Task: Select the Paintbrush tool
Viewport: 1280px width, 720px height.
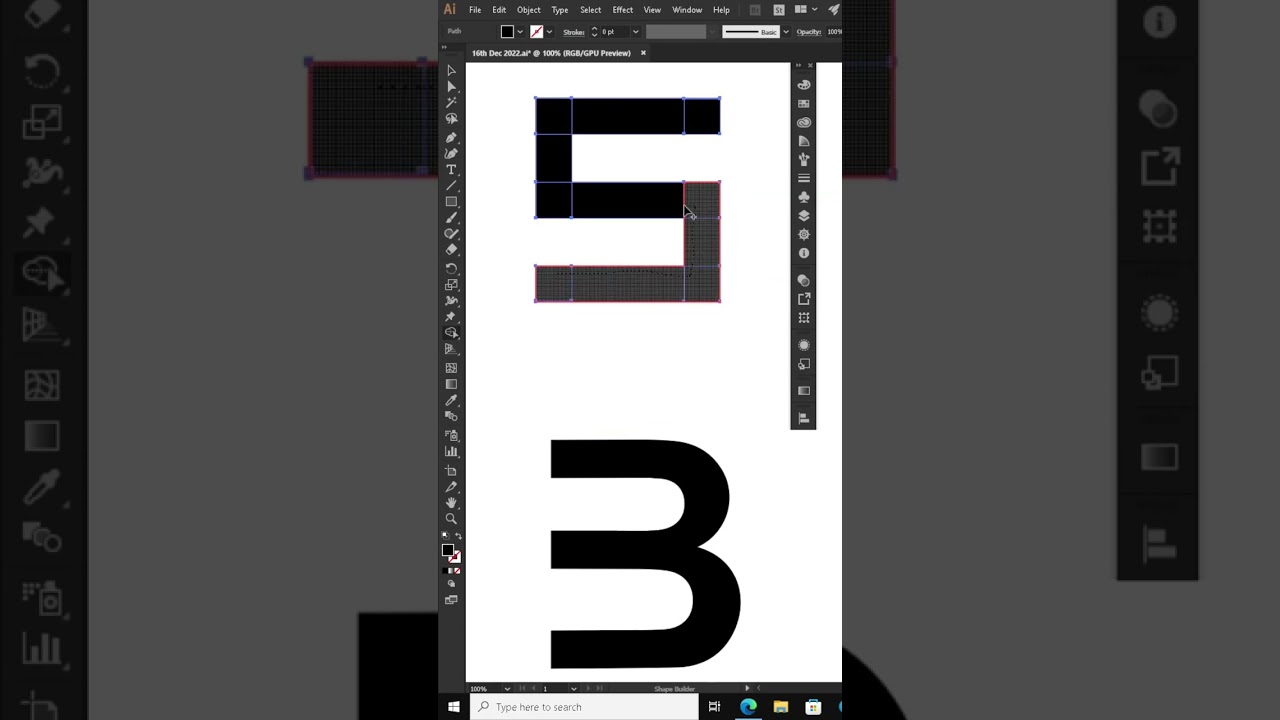Action: point(451,218)
